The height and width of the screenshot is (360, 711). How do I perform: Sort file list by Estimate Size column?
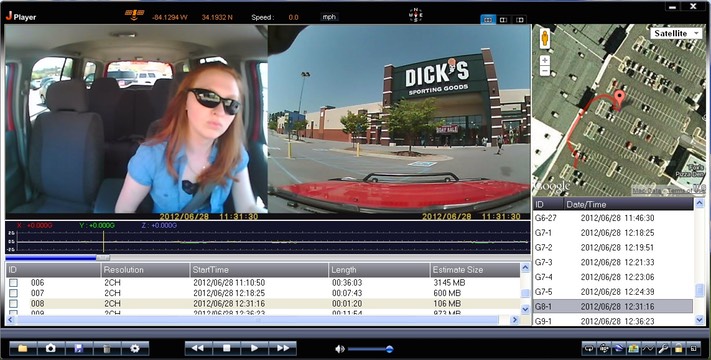(x=475, y=270)
